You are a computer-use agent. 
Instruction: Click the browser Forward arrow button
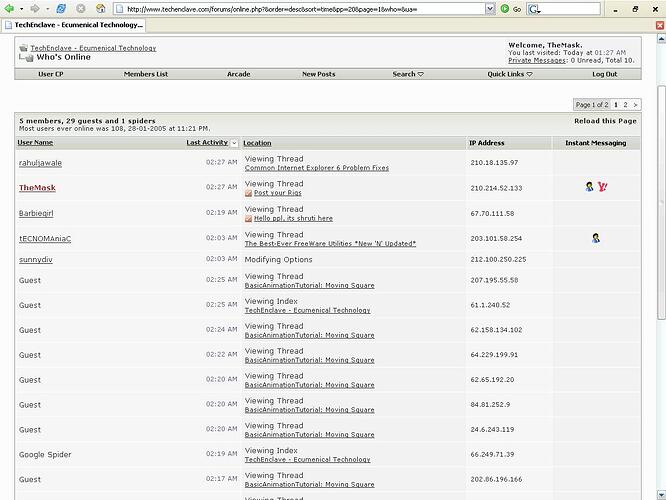pos(35,8)
